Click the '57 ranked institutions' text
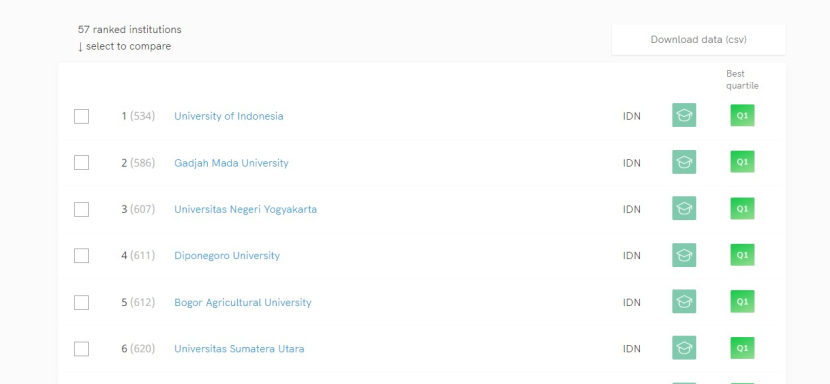This screenshot has width=830, height=384. pos(130,30)
